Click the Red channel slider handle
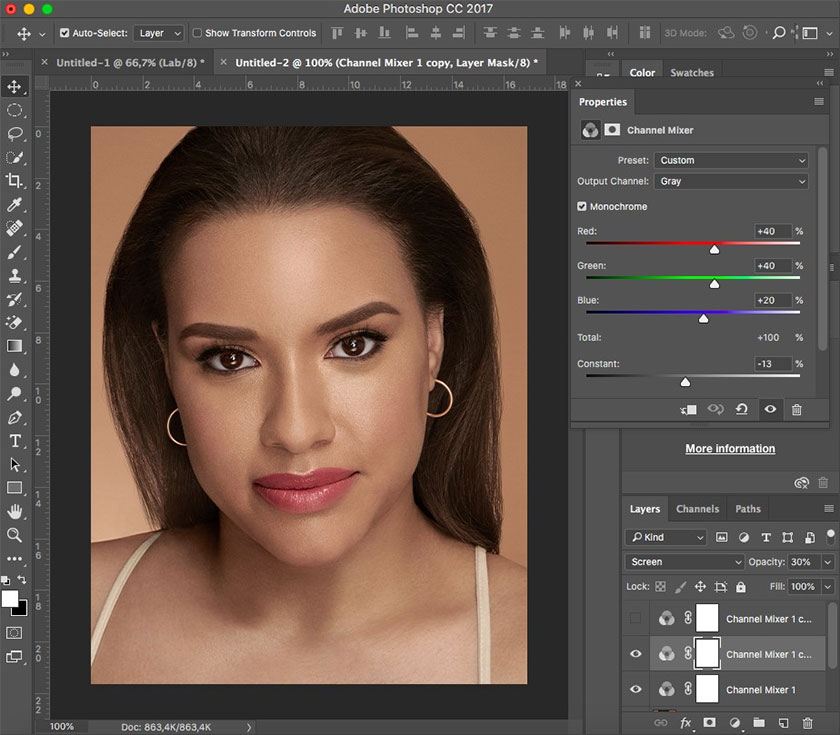 coord(714,249)
